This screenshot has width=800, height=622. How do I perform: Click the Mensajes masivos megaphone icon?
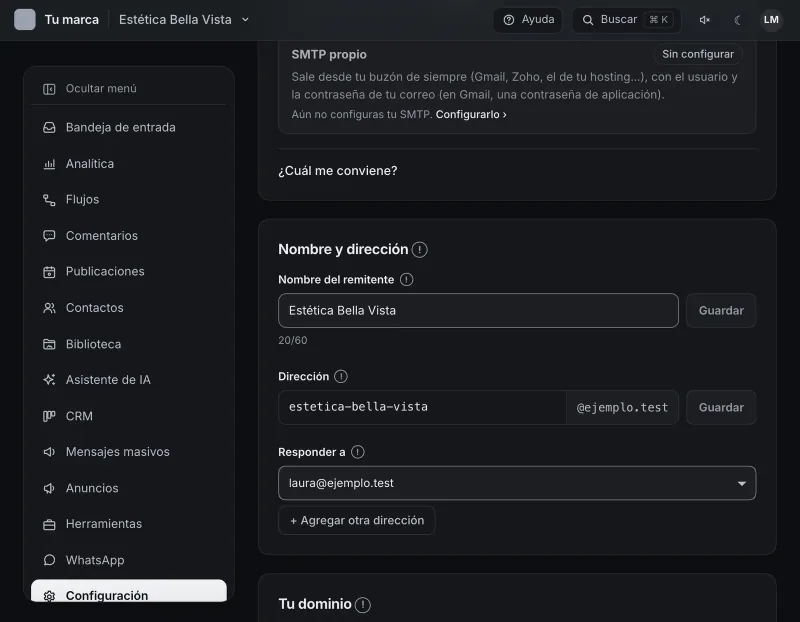(x=49, y=452)
